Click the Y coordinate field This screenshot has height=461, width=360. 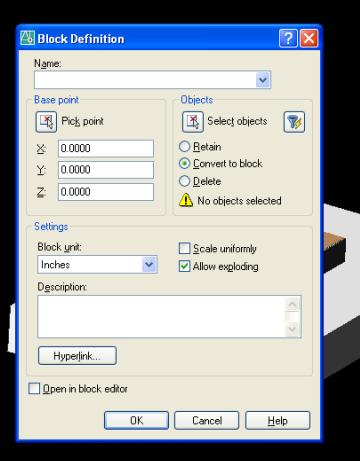(106, 170)
